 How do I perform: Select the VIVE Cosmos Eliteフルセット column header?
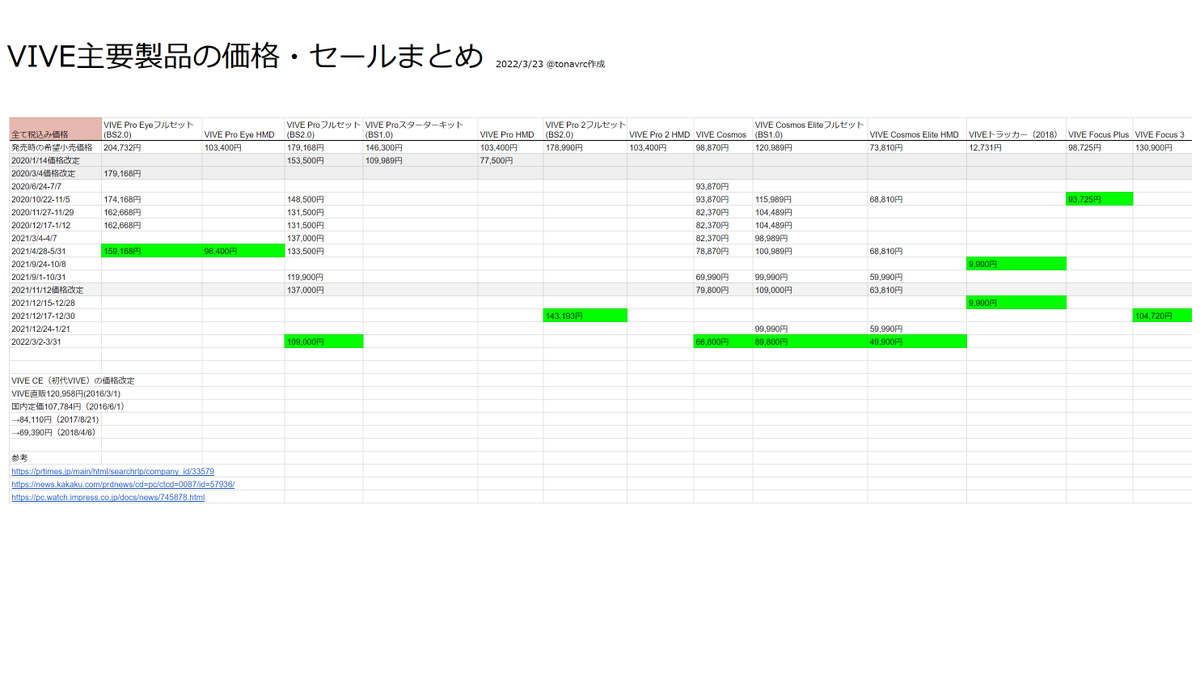coord(810,129)
